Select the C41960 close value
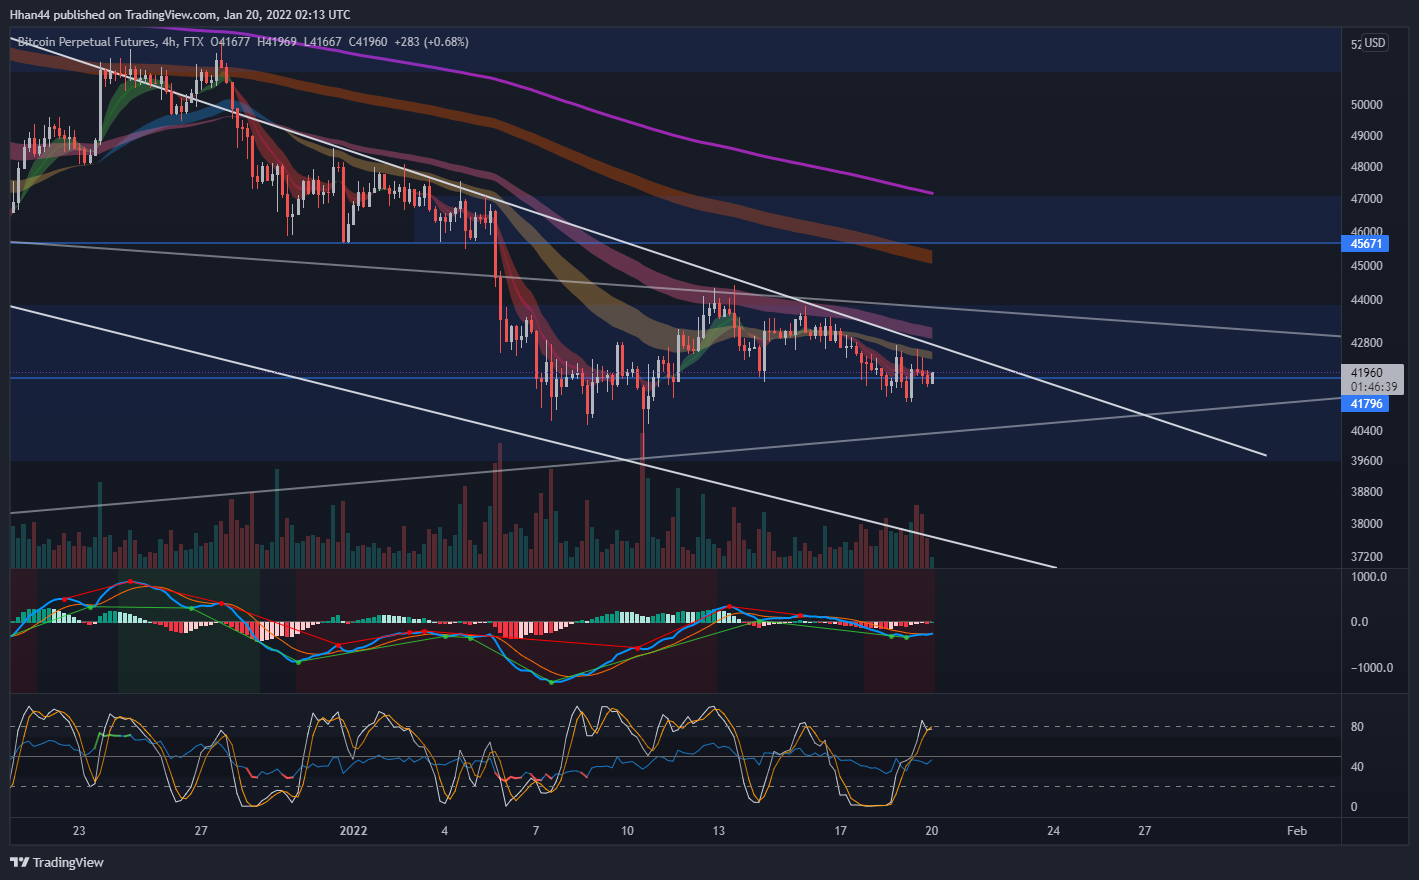This screenshot has height=880, width=1419. (x=367, y=42)
